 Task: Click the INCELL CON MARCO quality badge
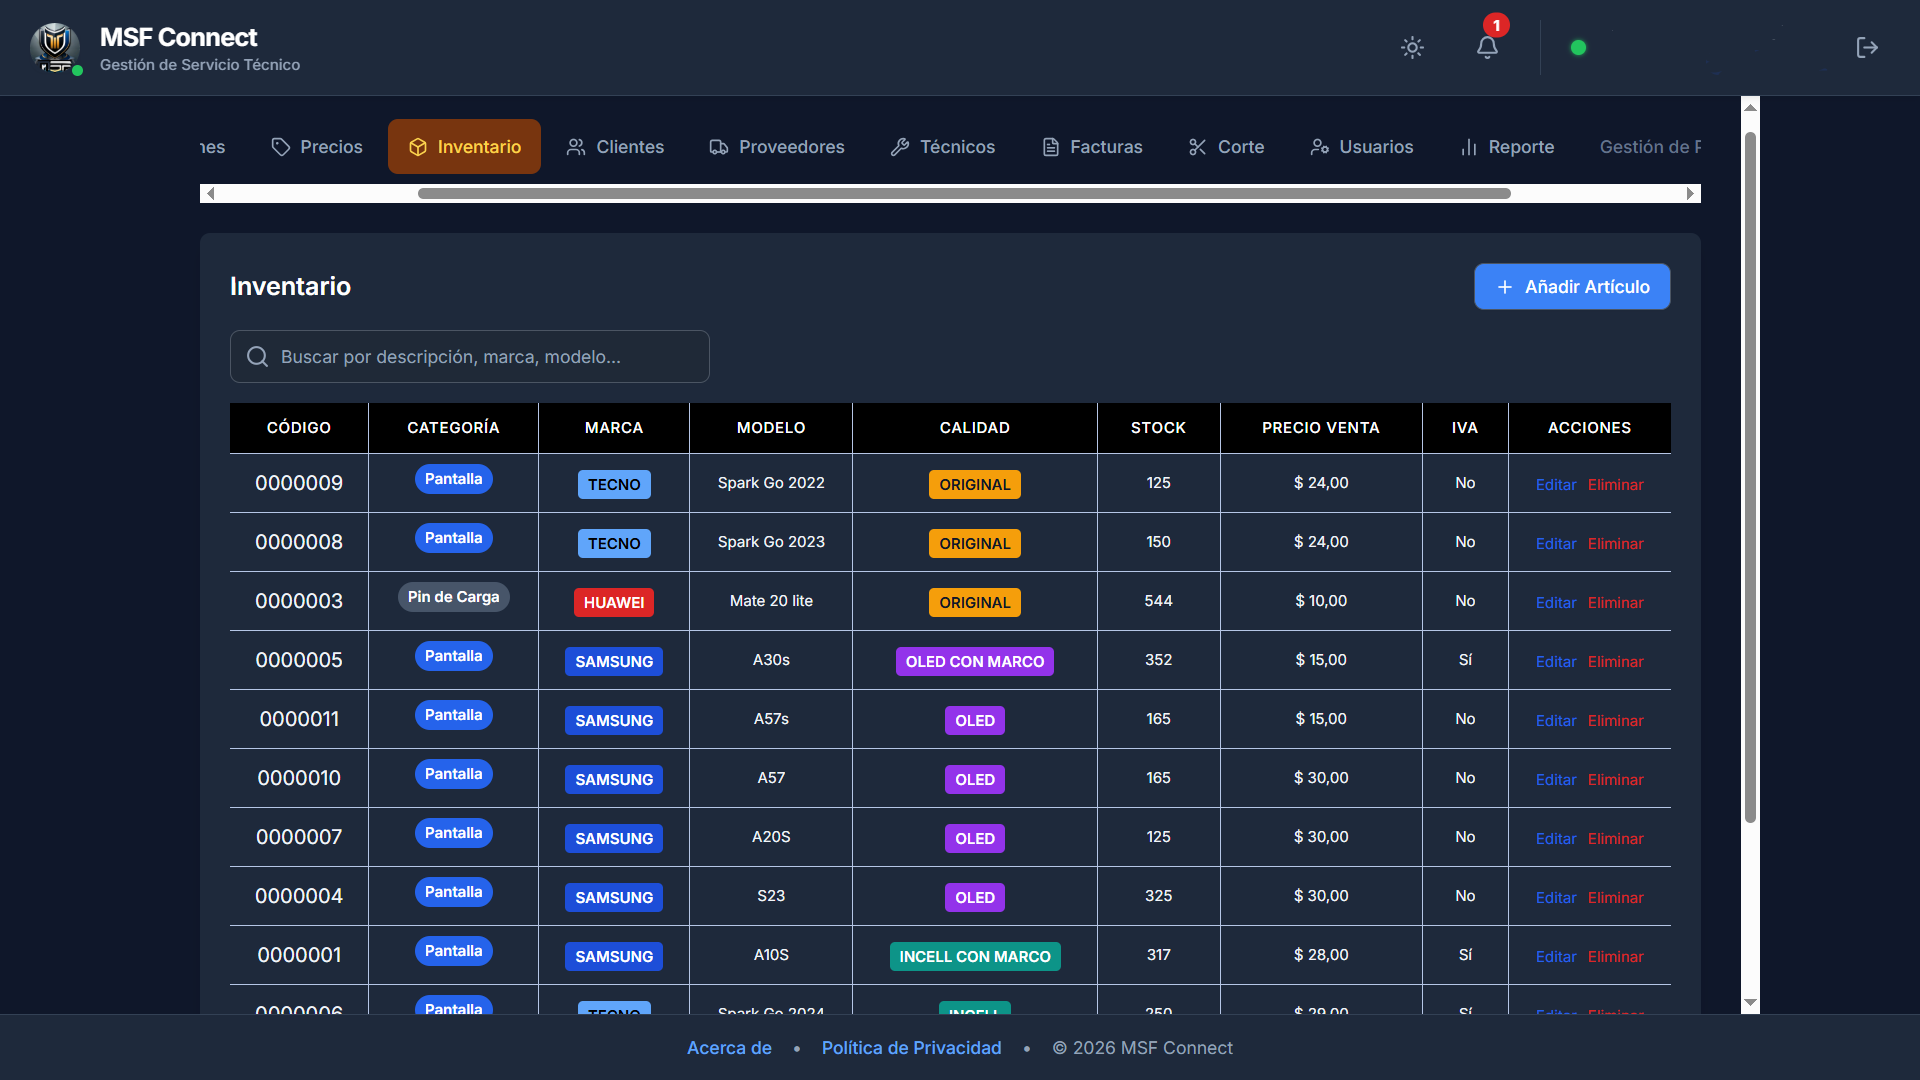[975, 957]
